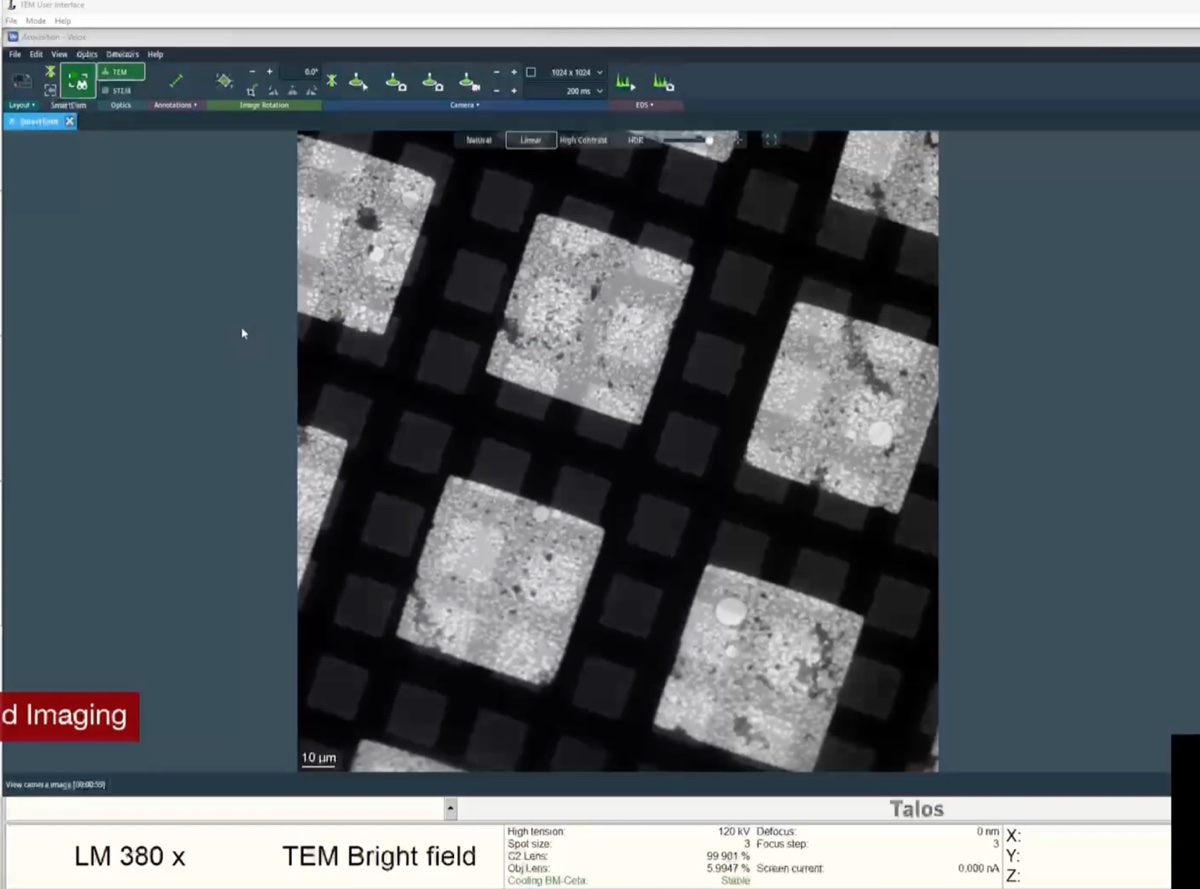Close the SmartCam tab
The image size is (1200, 889).
(x=70, y=121)
